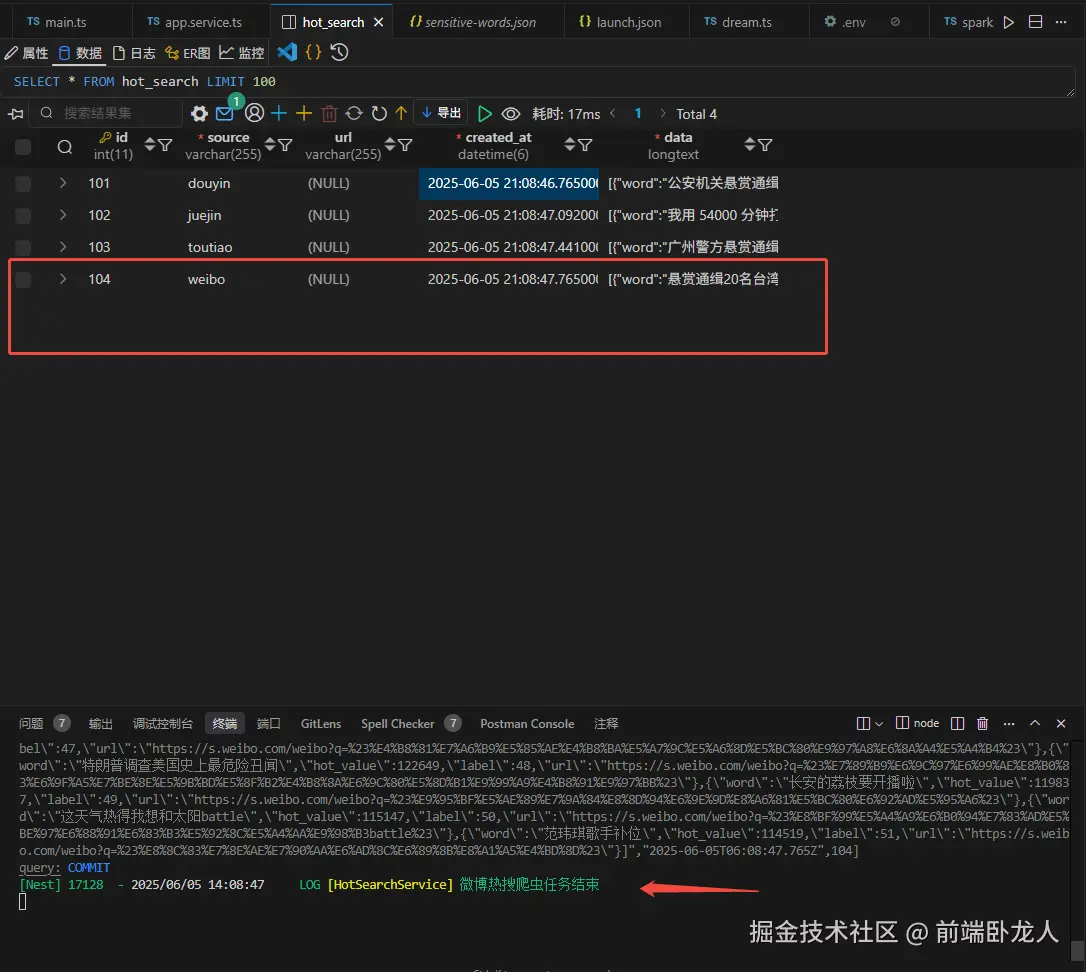Screen dimensions: 1086x972
Task: Split the editor layout icon at top right
Action: point(1035,21)
